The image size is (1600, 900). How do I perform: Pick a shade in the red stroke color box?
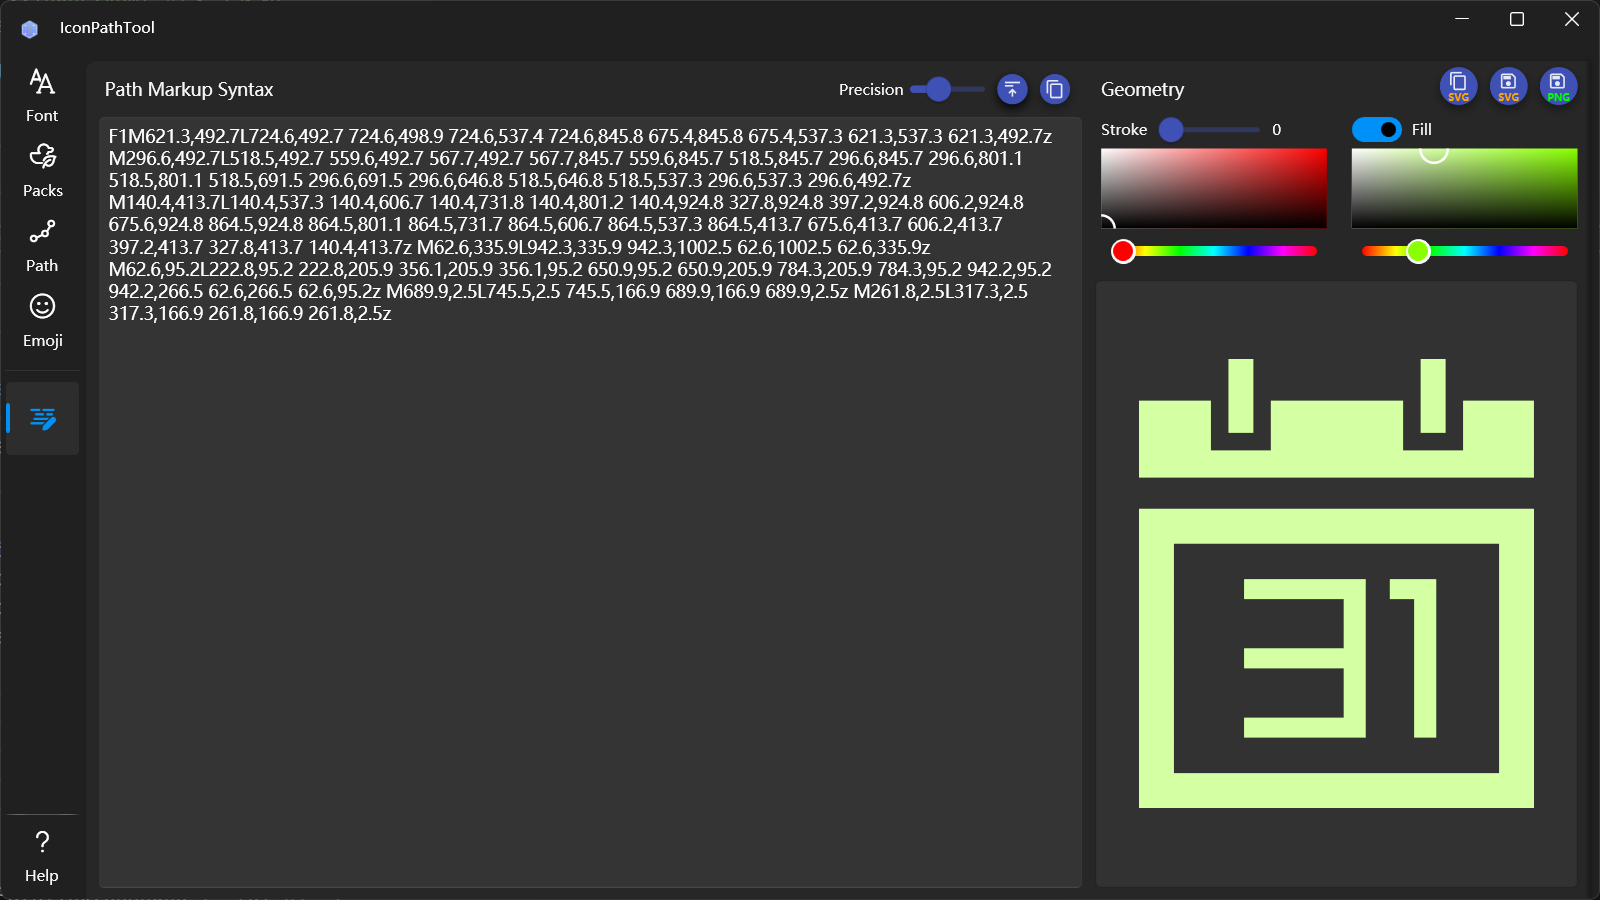(1214, 188)
